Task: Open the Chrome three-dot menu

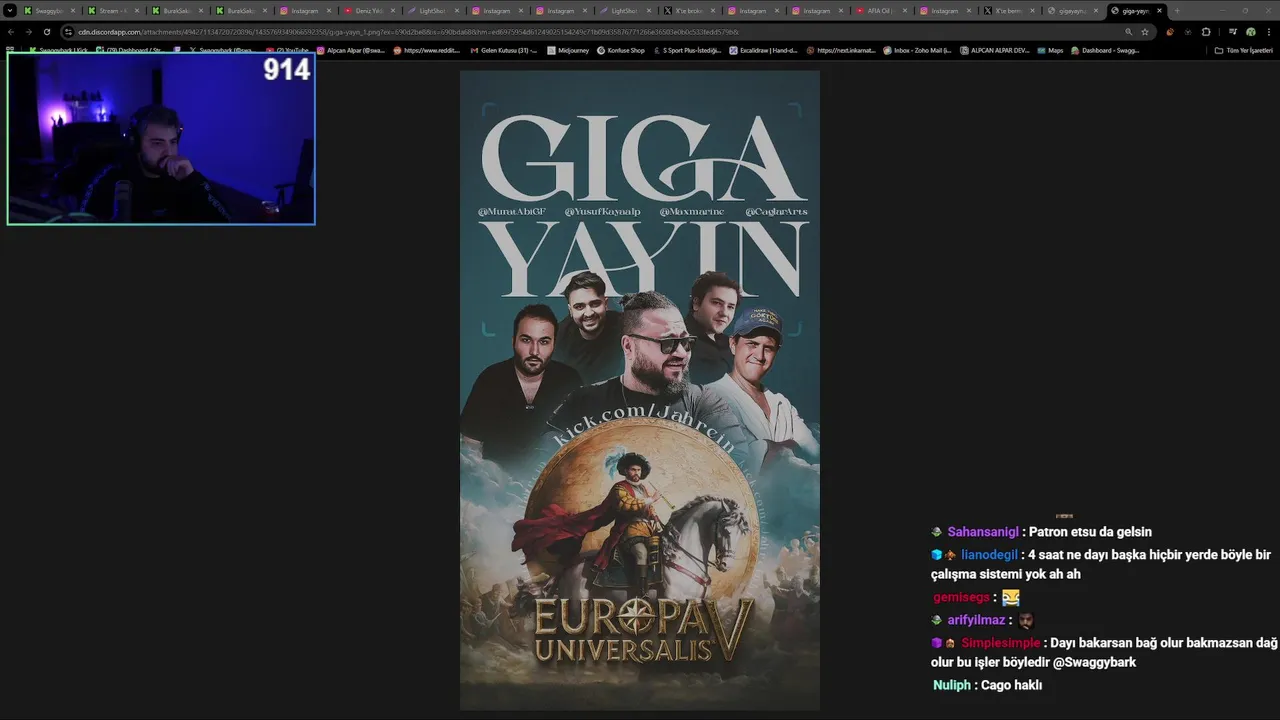Action: click(1268, 31)
